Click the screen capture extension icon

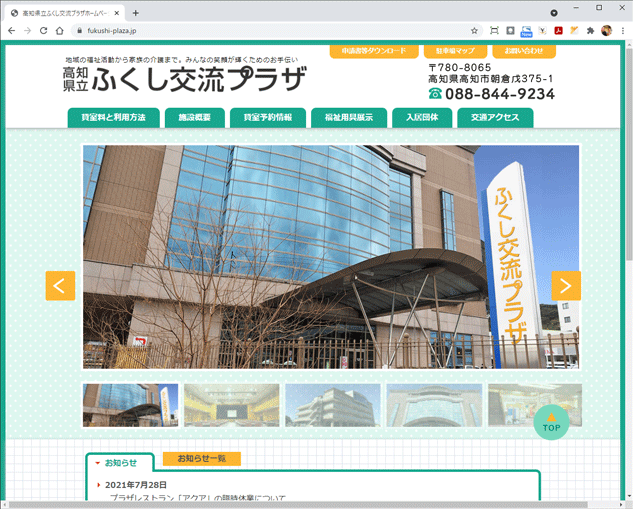click(x=494, y=31)
